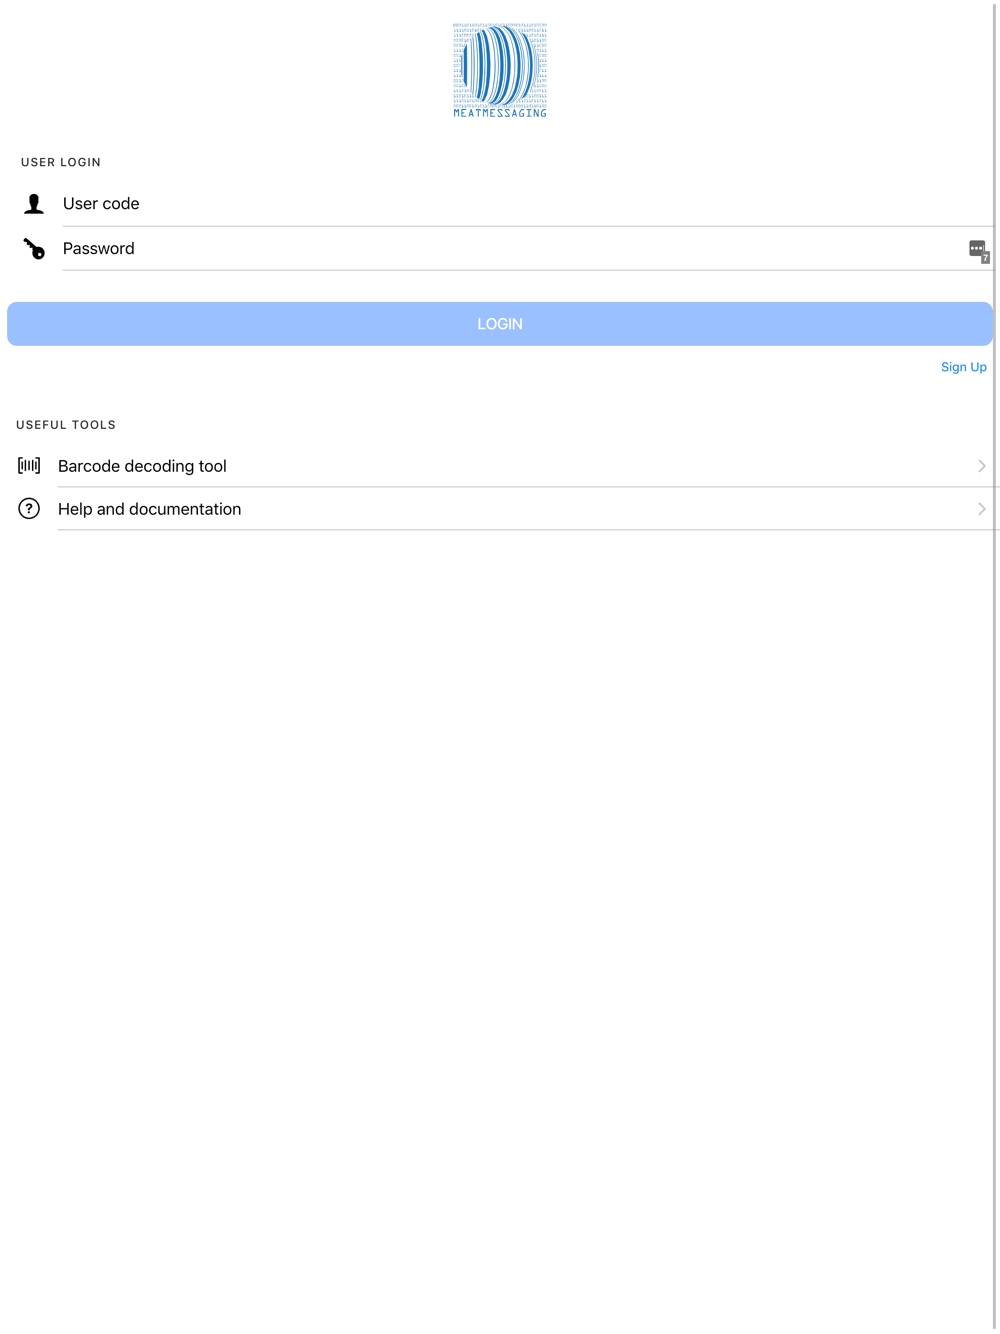Follow the Sign Up link
This screenshot has width=1000, height=1334.
(964, 367)
